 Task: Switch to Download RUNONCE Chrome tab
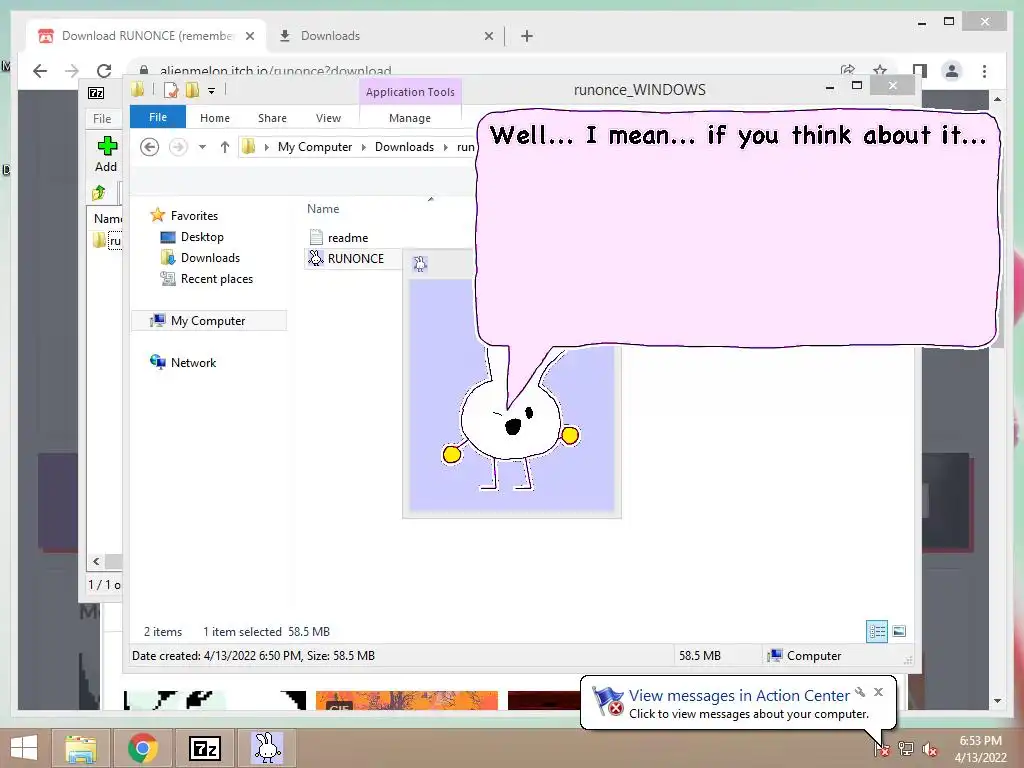click(x=148, y=36)
